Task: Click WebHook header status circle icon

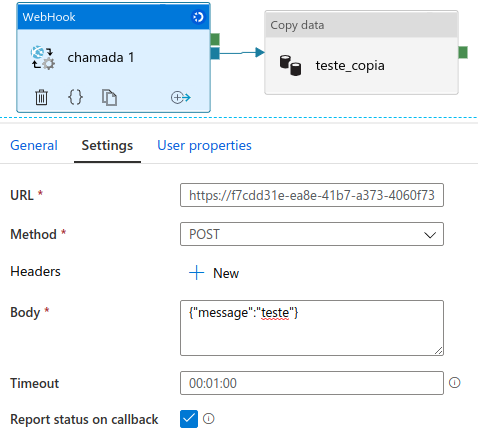Action: coord(198,17)
